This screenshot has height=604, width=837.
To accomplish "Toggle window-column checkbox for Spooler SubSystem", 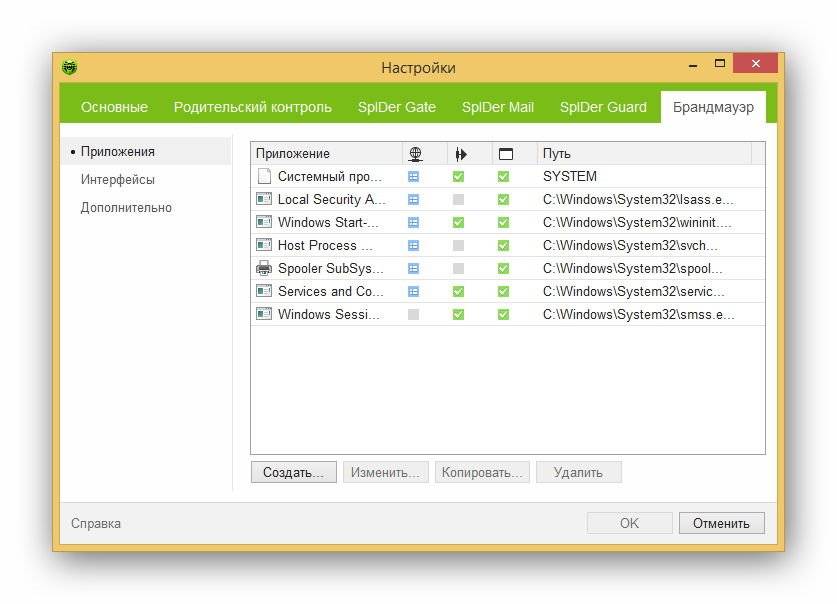I will coord(503,268).
